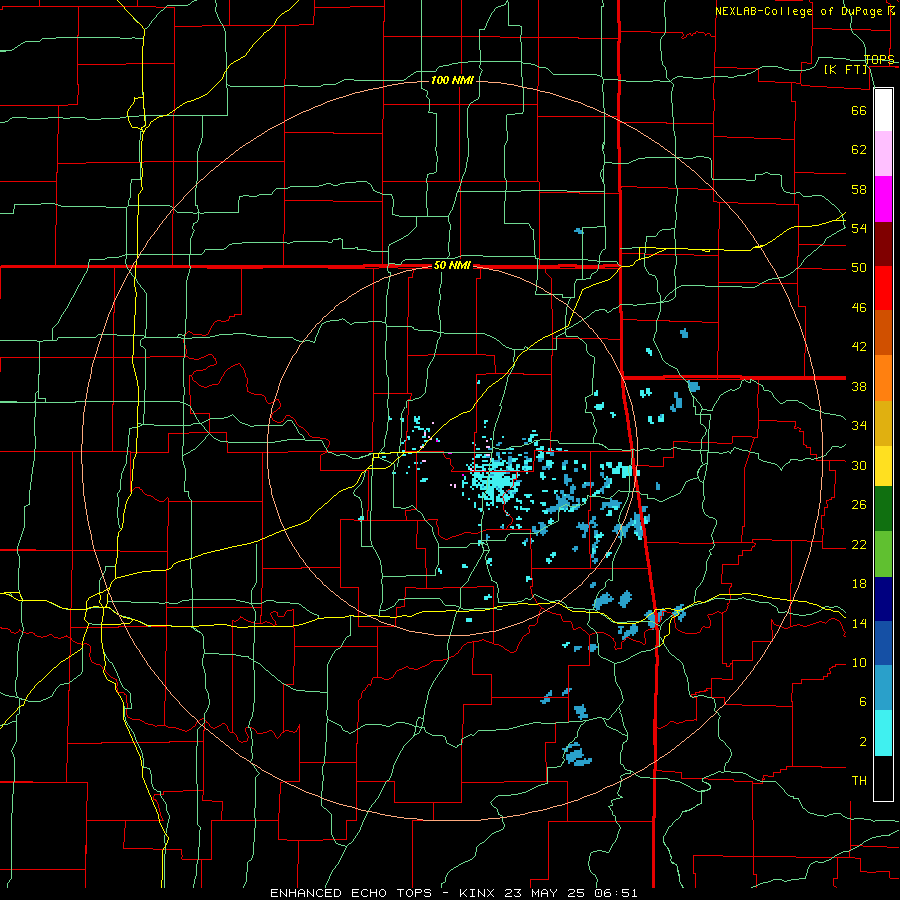Screen dimensions: 900x900
Task: Click the light blue legend swatch near 6
Action: coord(883,688)
